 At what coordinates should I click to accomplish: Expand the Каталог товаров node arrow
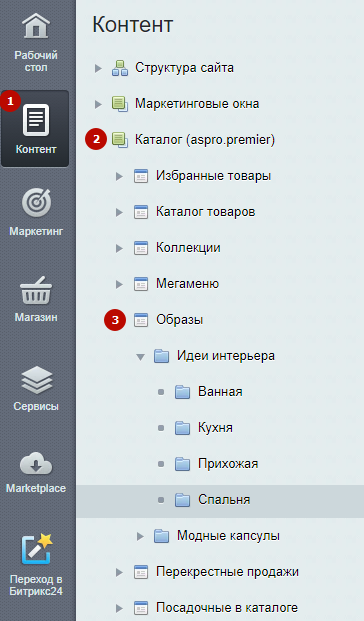119,212
